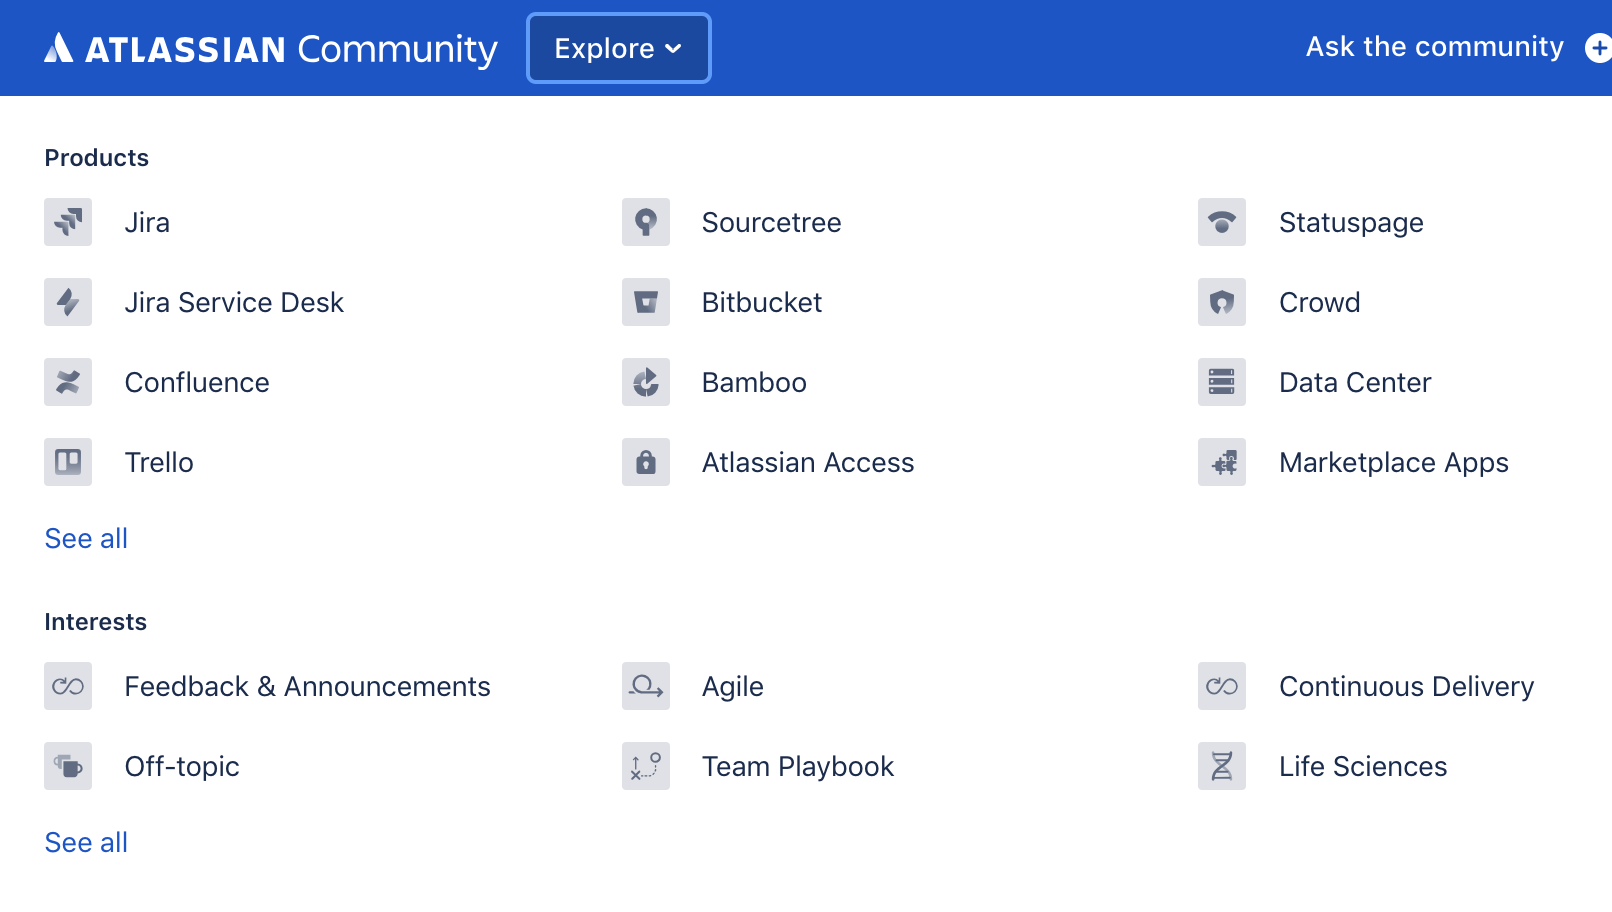
Task: Click the Feedback & Announcements icon
Action: point(68,686)
